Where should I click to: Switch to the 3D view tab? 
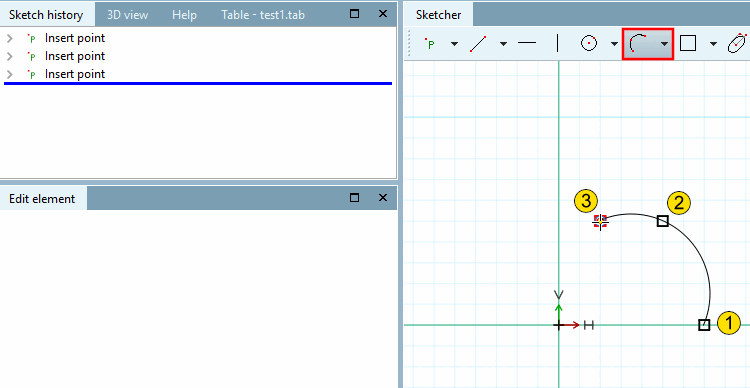(x=127, y=15)
